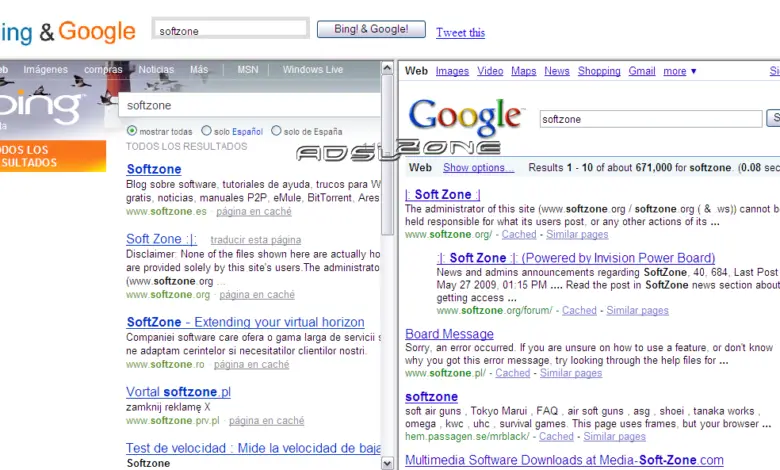Click Similar pages for www.softzone.org/forum/
Screen dimensions: 780x470
click(x=637, y=310)
